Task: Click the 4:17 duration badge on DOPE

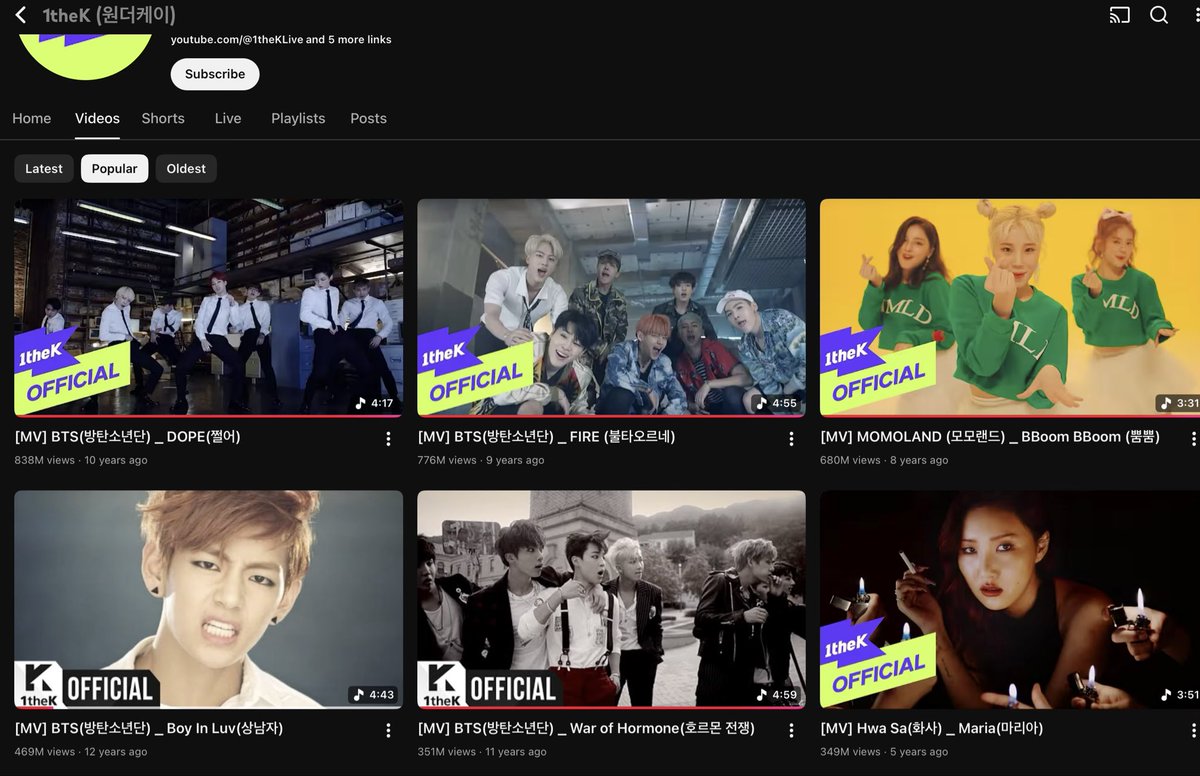Action: click(x=375, y=403)
